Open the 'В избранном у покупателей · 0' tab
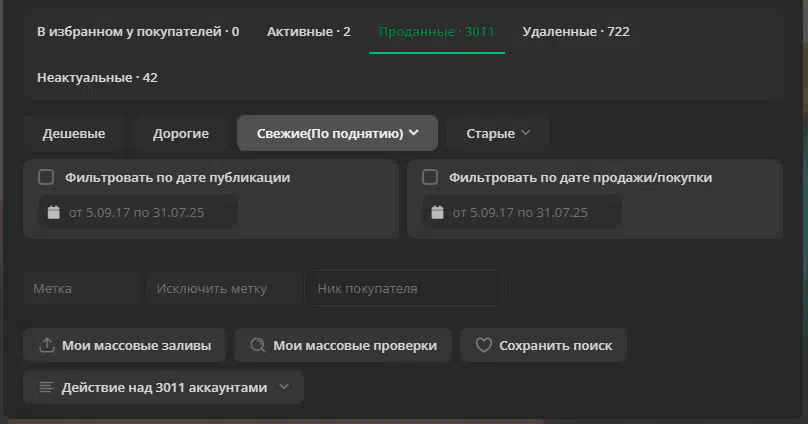 tap(138, 31)
